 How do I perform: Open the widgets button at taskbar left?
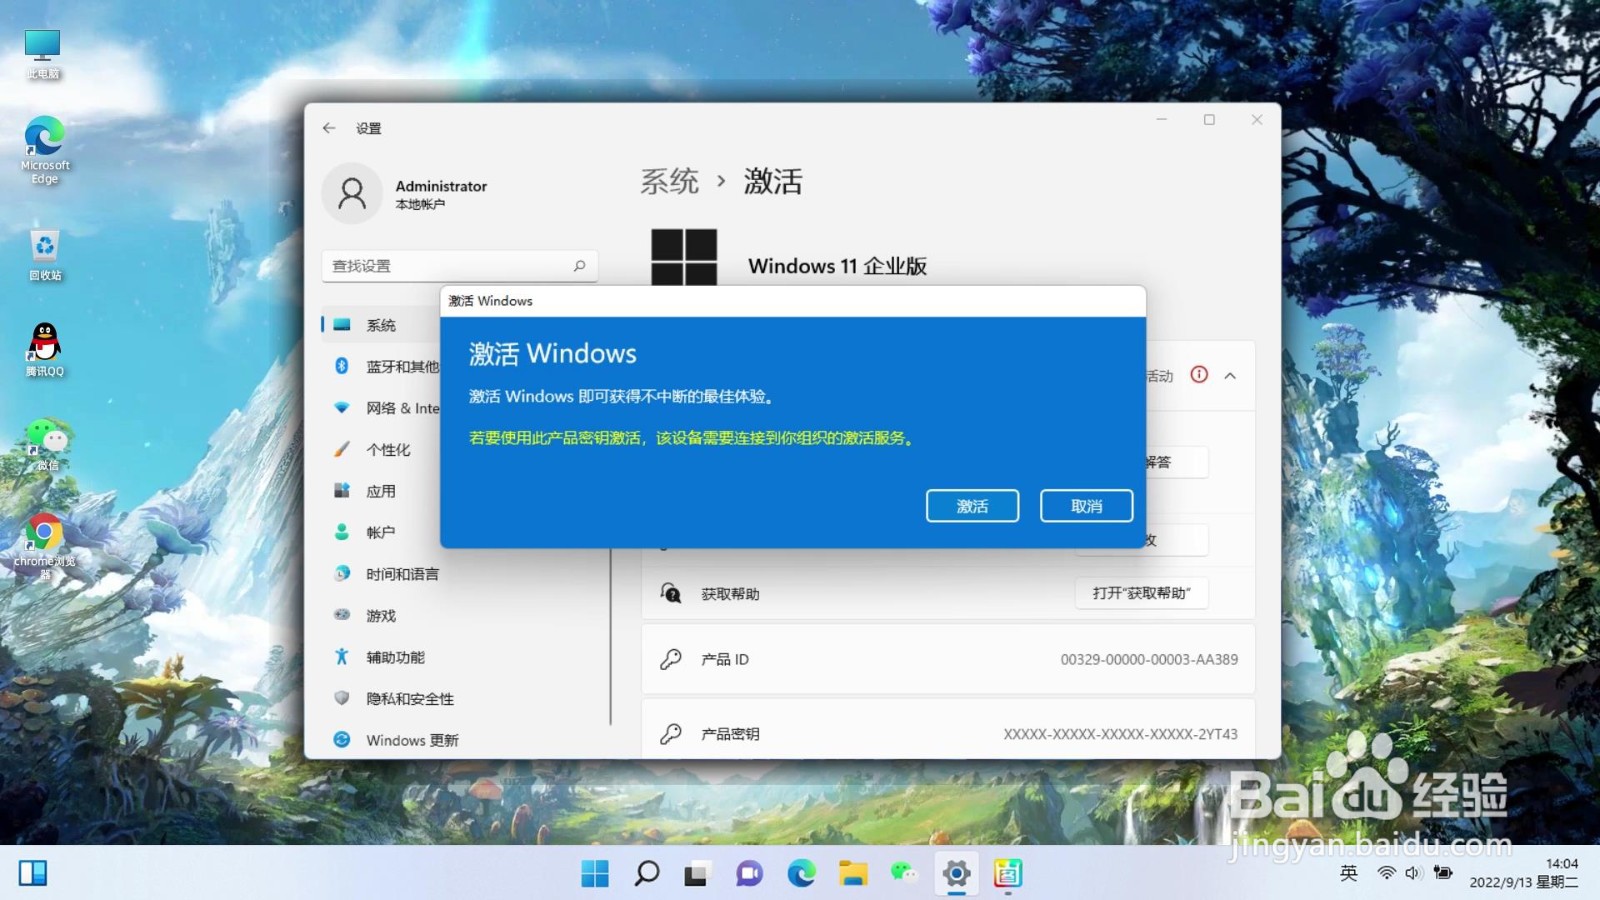pyautogui.click(x=33, y=873)
